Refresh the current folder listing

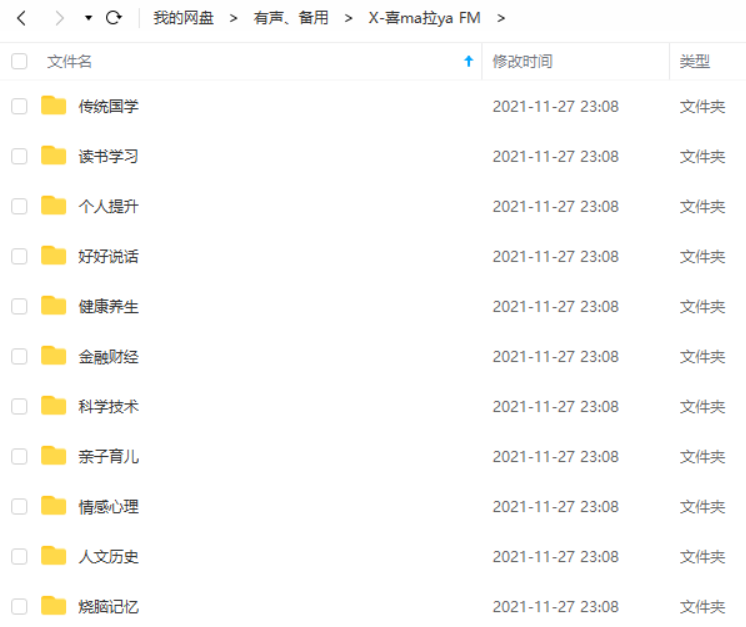[114, 18]
